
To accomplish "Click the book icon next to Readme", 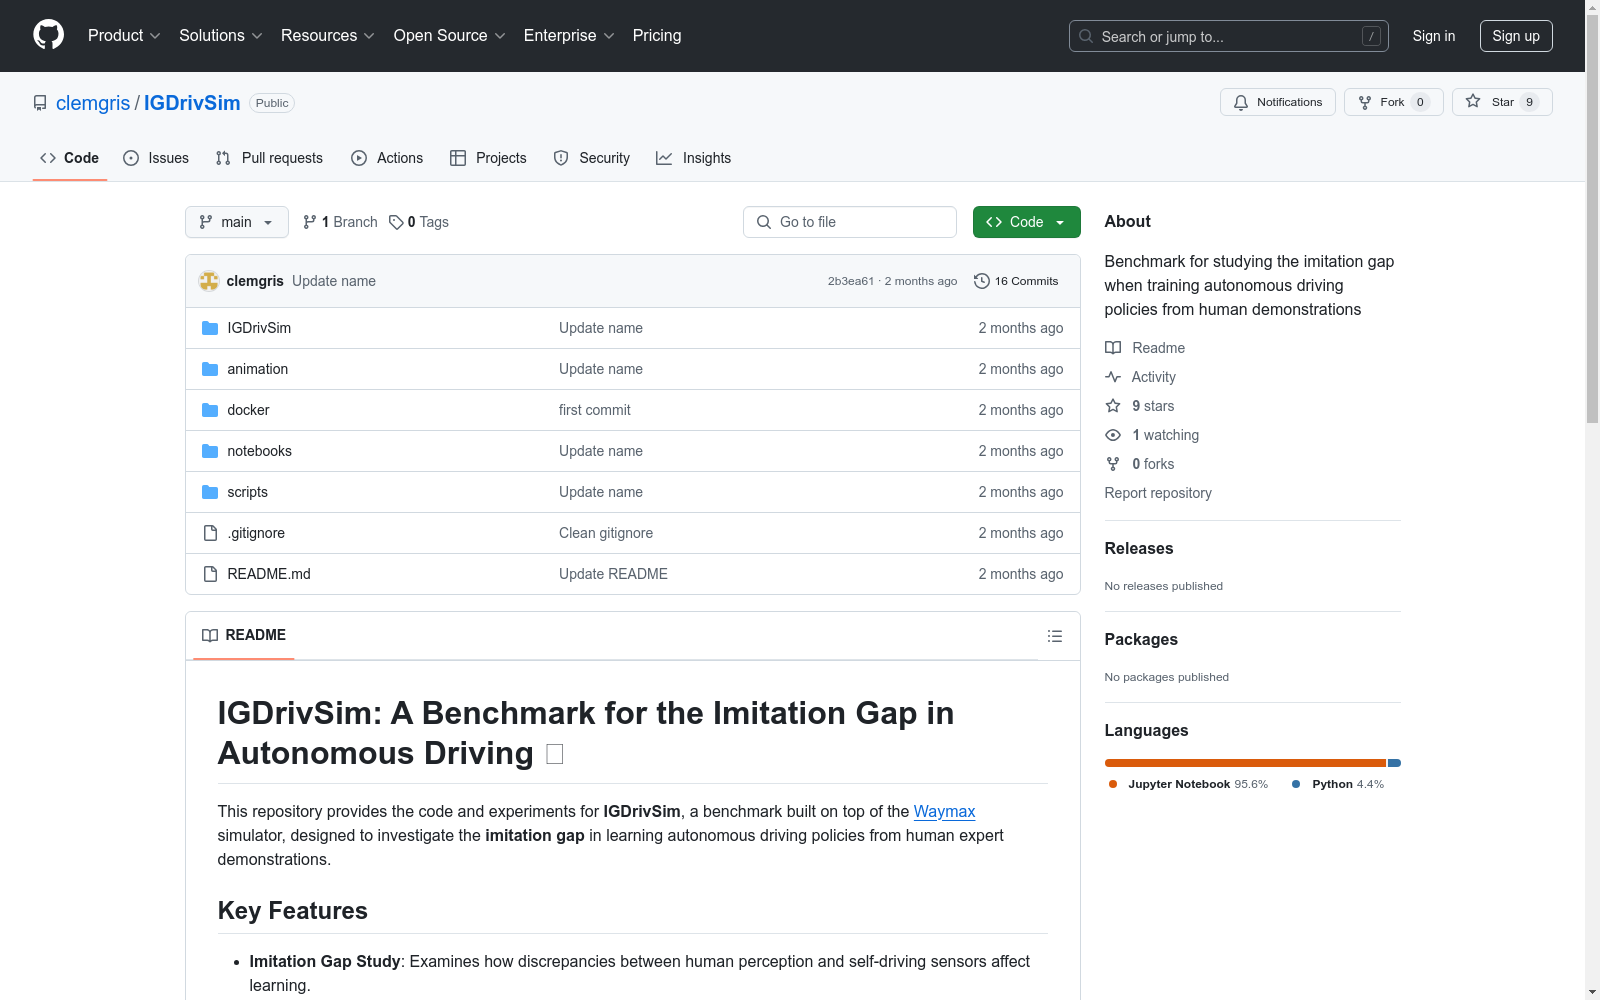I will point(1113,348).
